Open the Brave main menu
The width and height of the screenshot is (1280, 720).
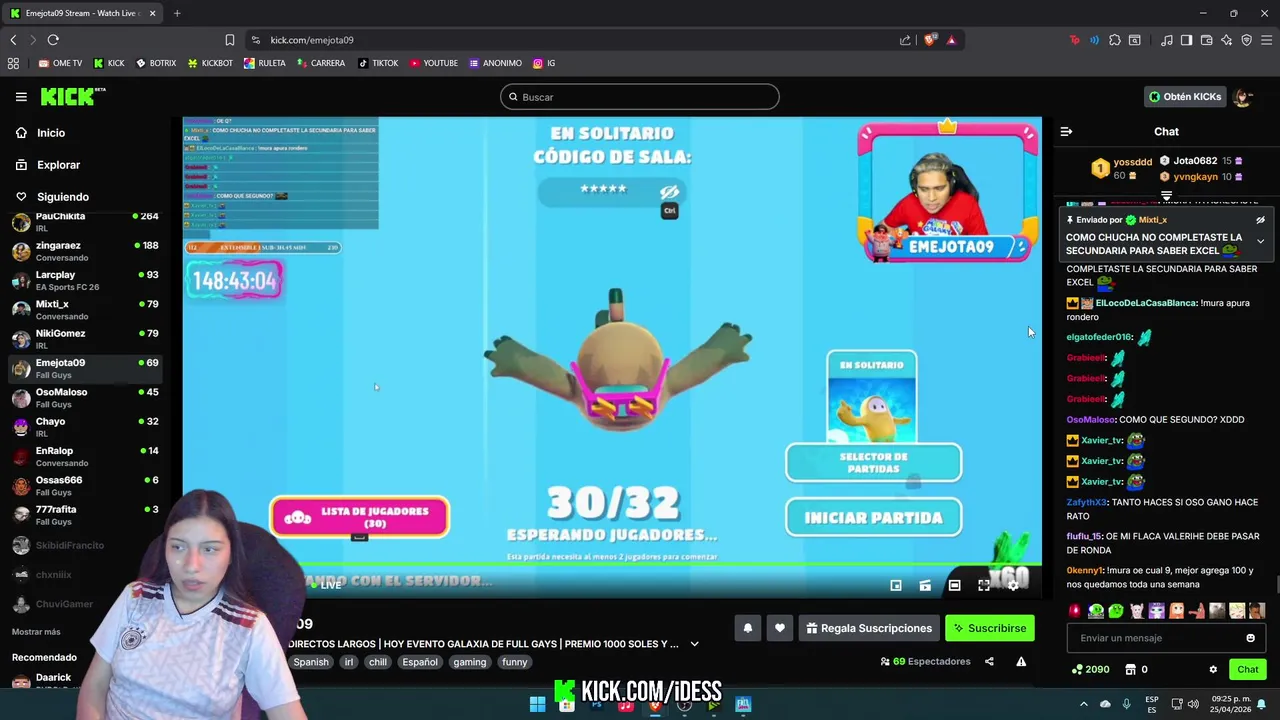1267,40
